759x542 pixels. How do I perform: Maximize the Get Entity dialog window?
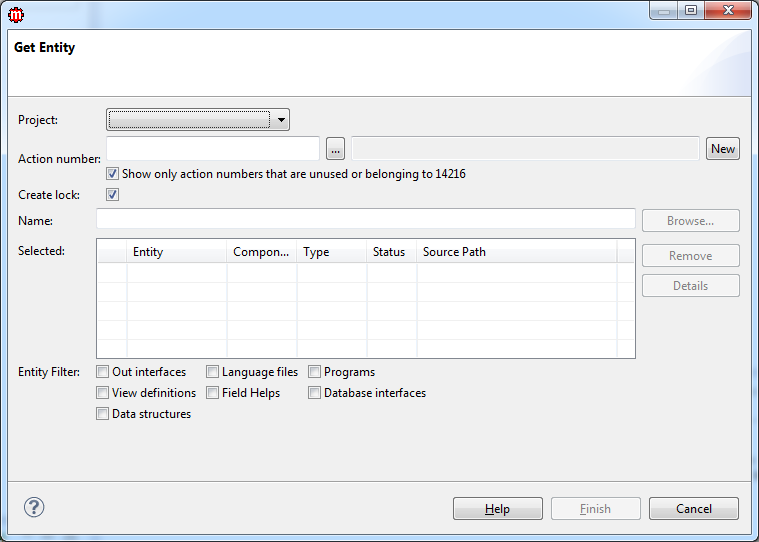click(x=691, y=11)
